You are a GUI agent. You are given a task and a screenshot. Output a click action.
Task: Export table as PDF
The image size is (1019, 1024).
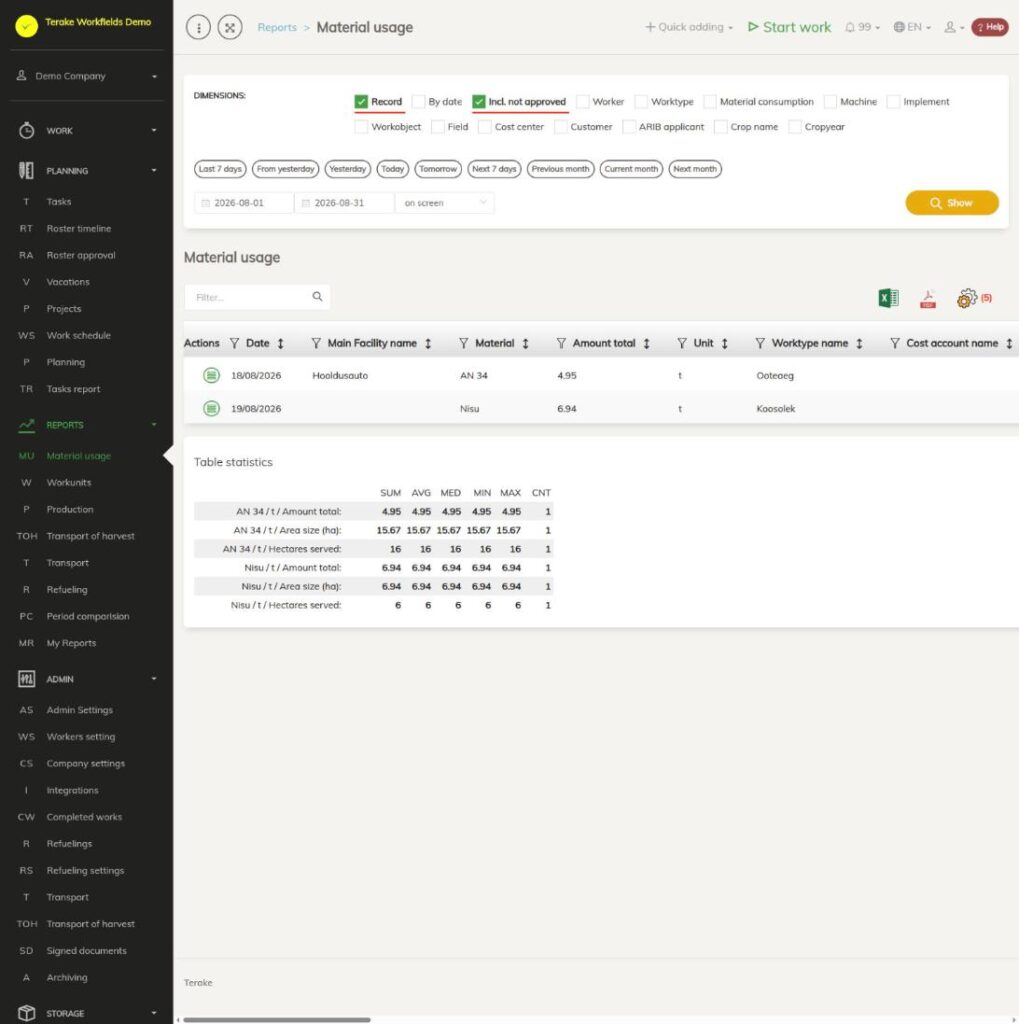coord(928,298)
